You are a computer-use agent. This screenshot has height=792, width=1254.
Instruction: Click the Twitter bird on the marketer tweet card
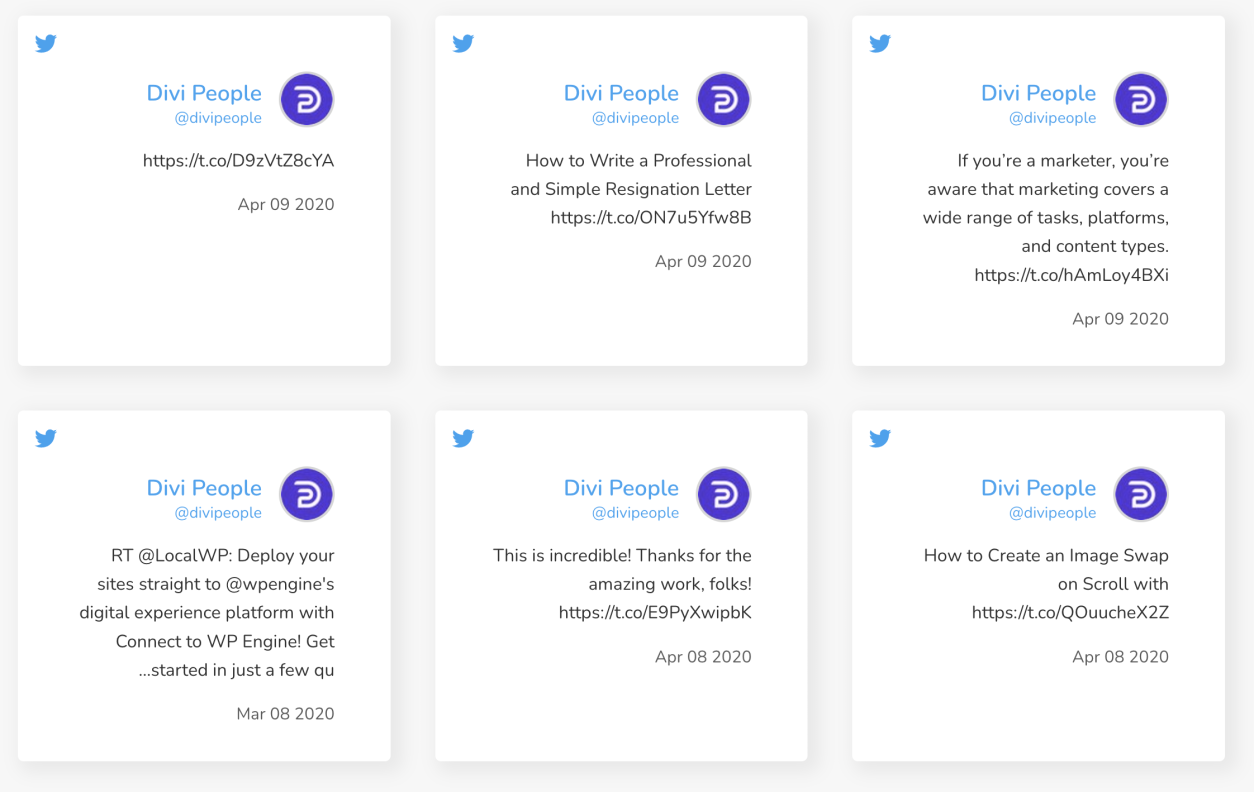[x=880, y=44]
